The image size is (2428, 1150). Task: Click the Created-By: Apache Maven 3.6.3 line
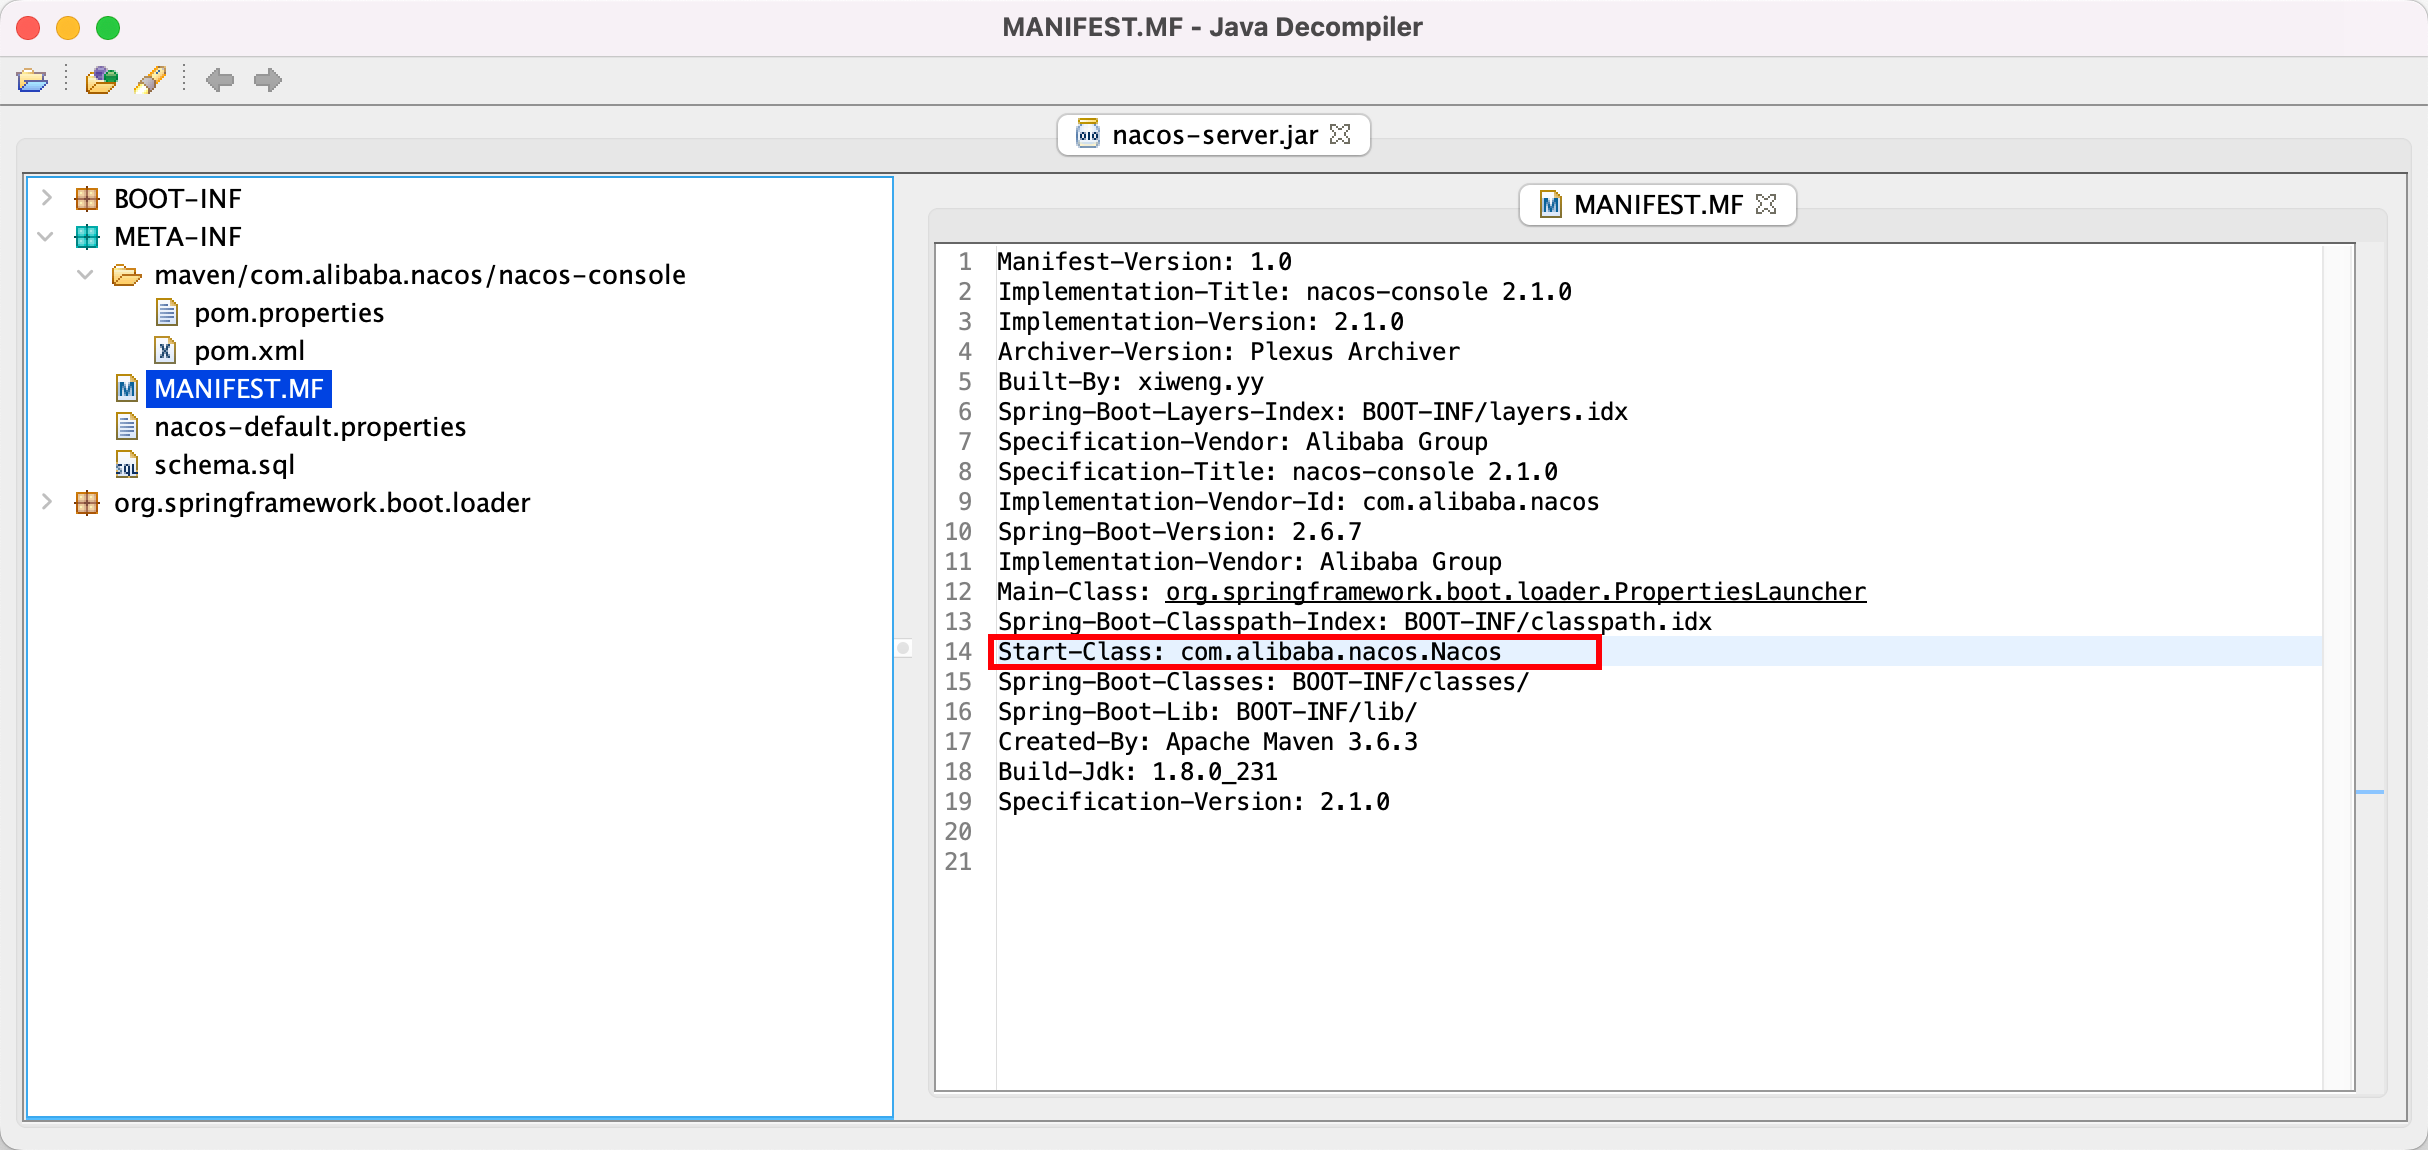click(1207, 742)
